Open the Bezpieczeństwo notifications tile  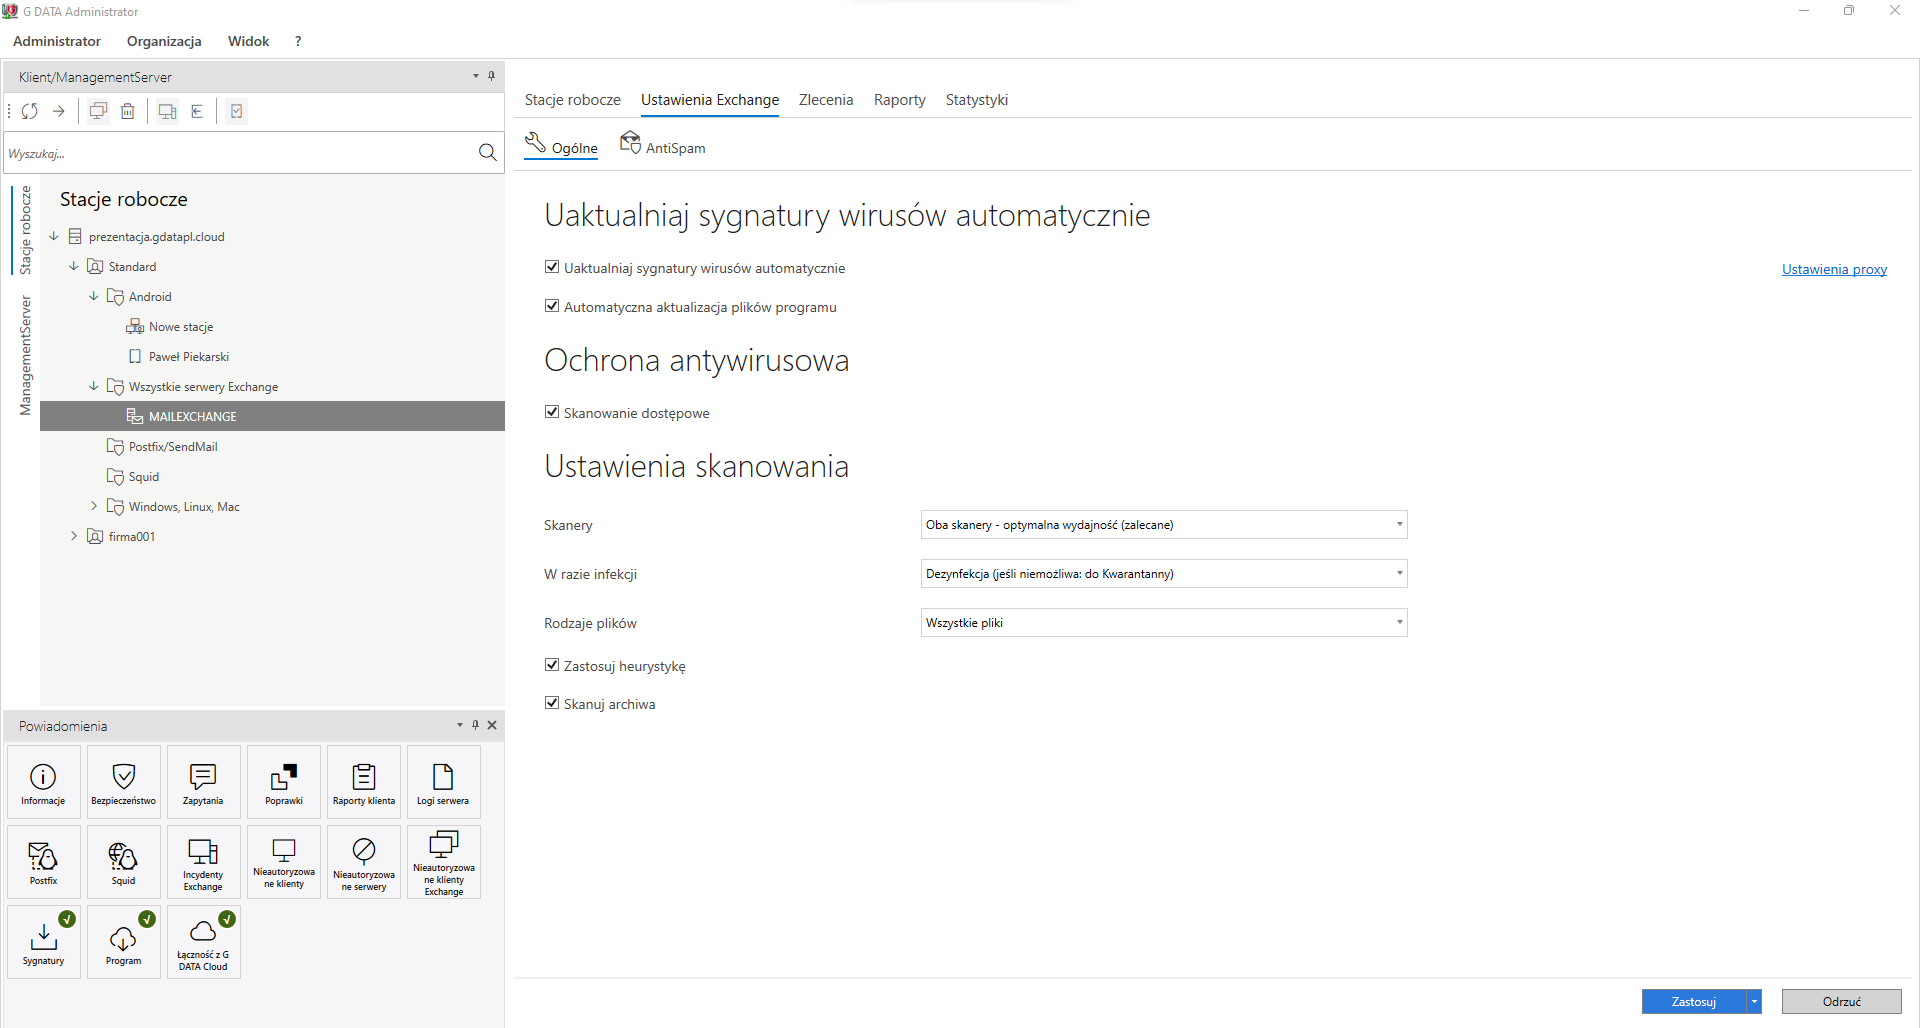tap(124, 782)
